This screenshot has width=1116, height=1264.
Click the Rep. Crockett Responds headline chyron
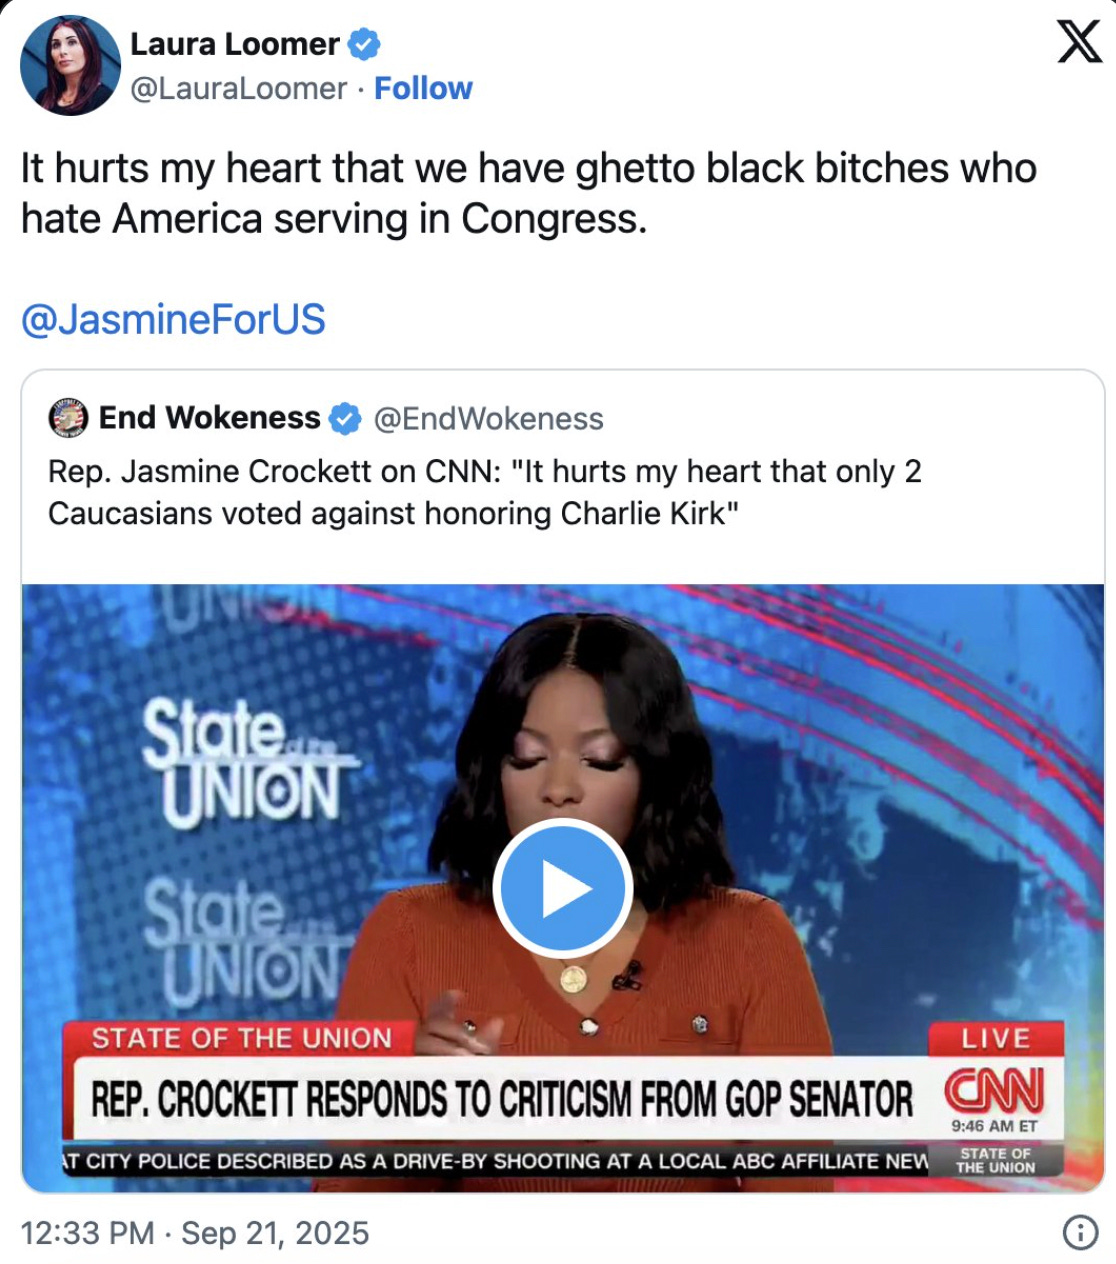coord(502,1099)
